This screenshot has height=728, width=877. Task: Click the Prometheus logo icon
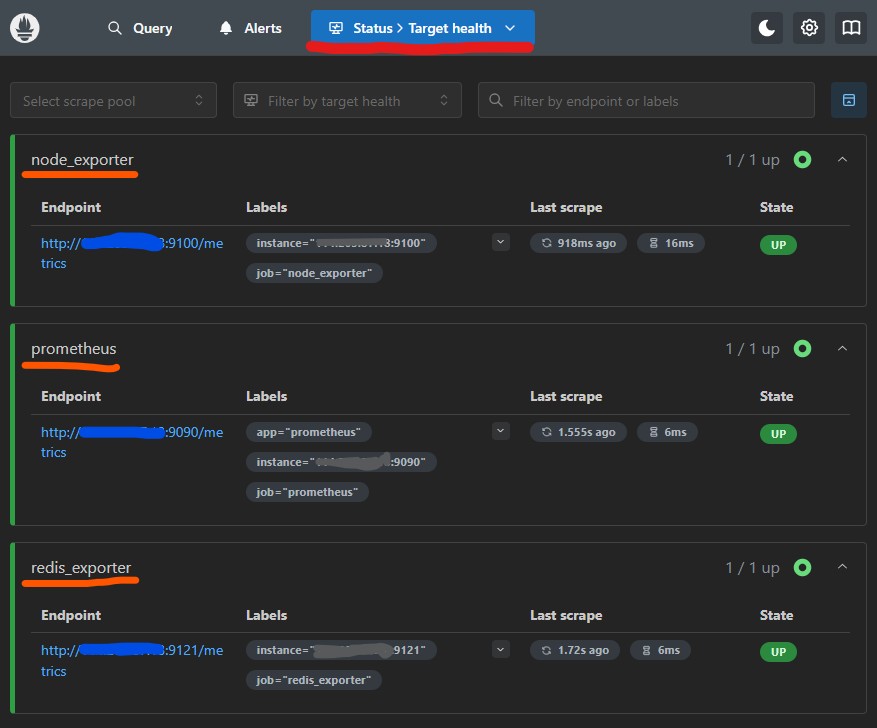pyautogui.click(x=25, y=28)
